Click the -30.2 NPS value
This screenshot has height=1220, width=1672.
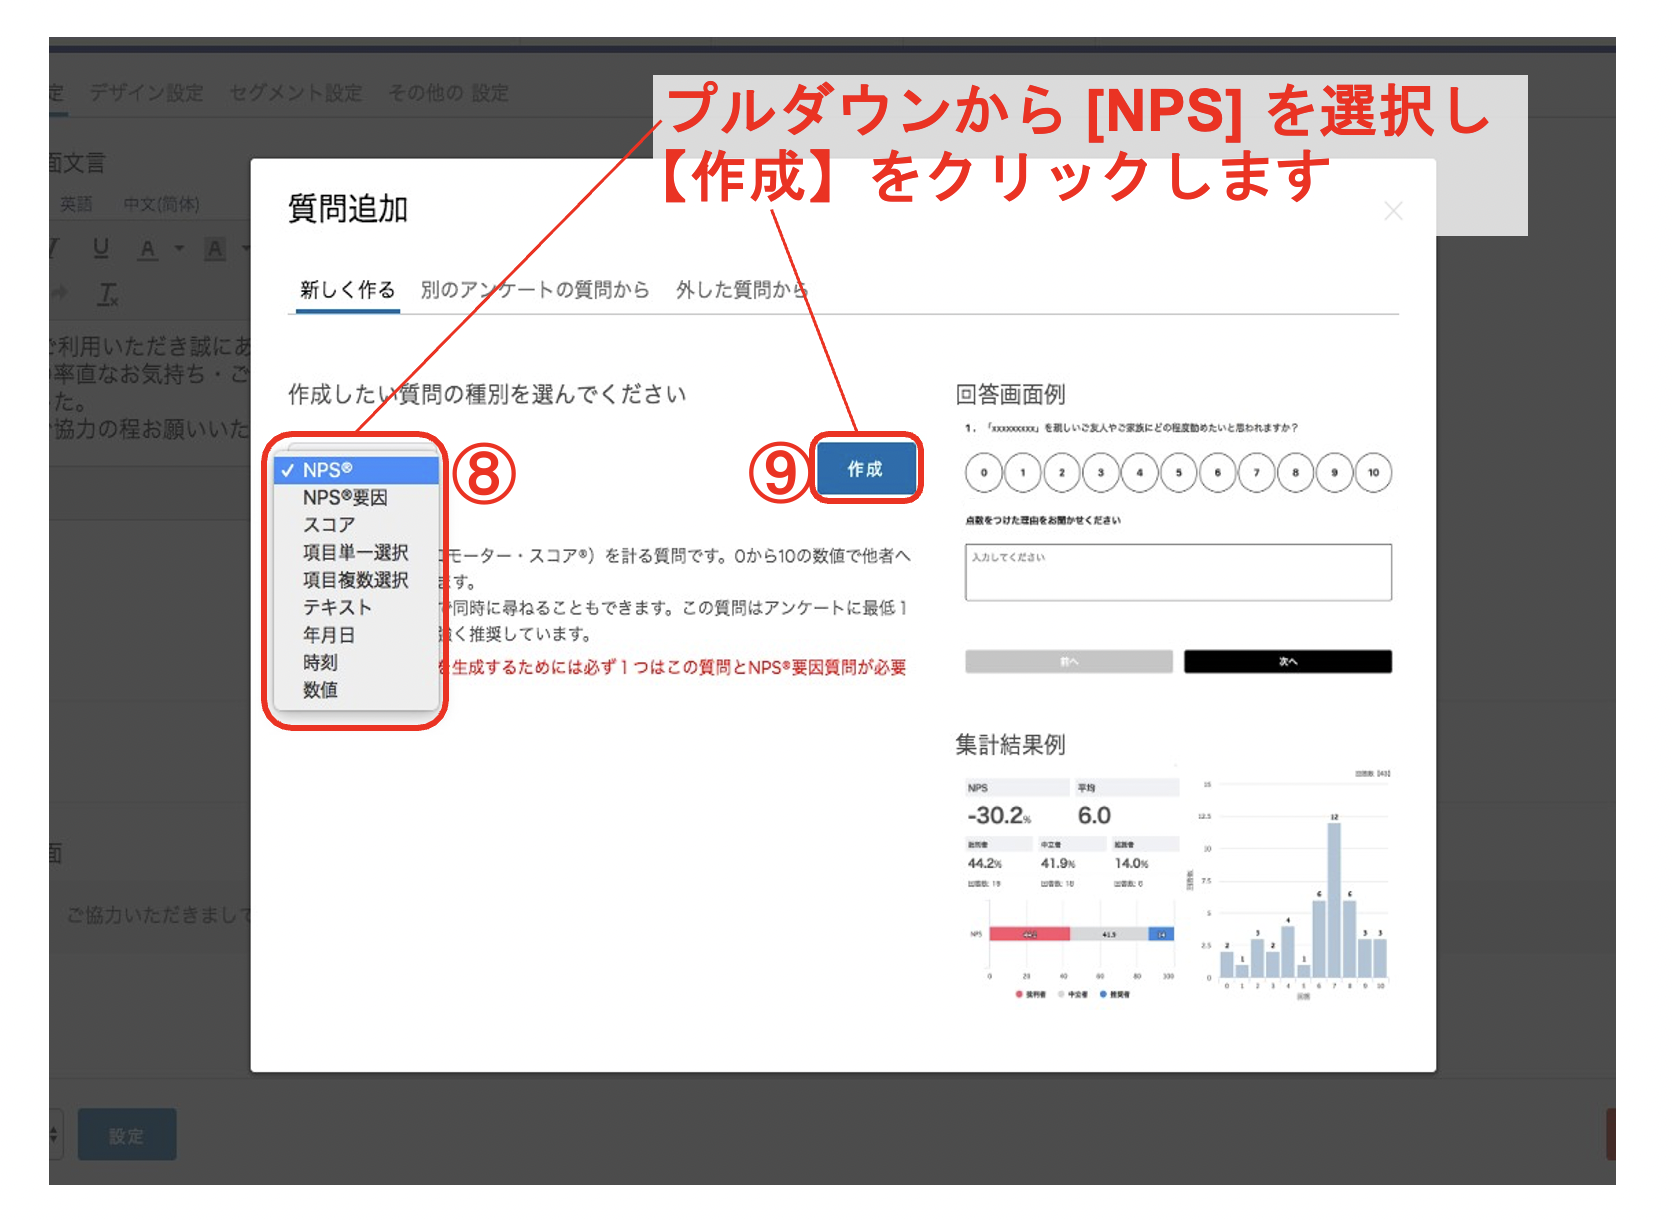(999, 815)
